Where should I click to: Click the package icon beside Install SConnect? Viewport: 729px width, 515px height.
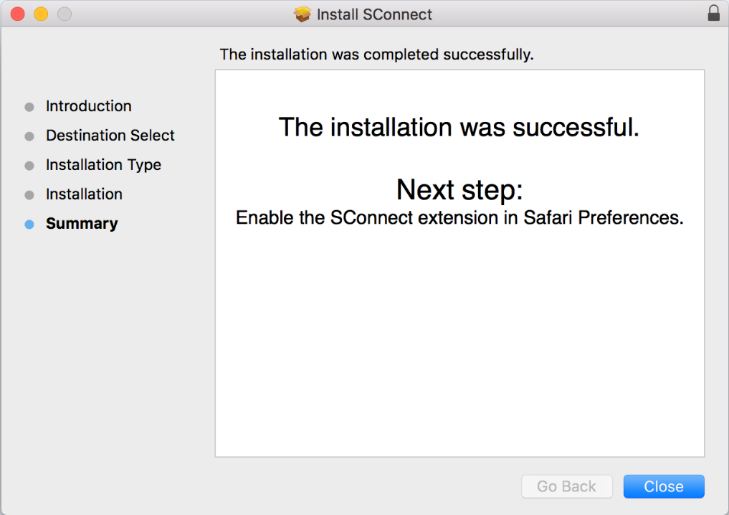(302, 14)
